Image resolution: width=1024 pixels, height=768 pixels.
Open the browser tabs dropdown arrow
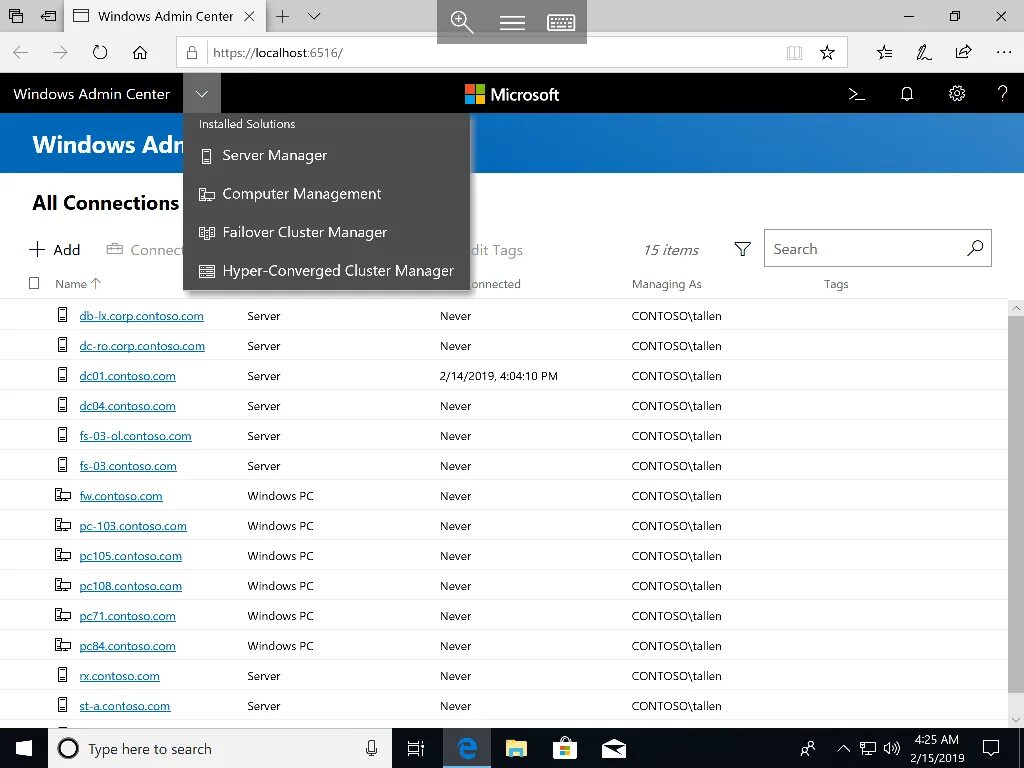pyautogui.click(x=313, y=17)
